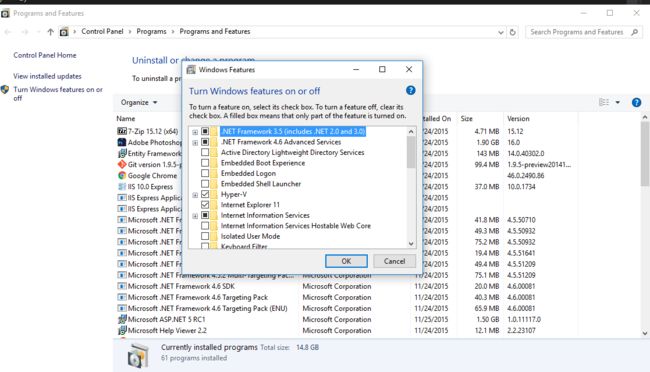Open the Organize dropdown menu

[x=139, y=102]
